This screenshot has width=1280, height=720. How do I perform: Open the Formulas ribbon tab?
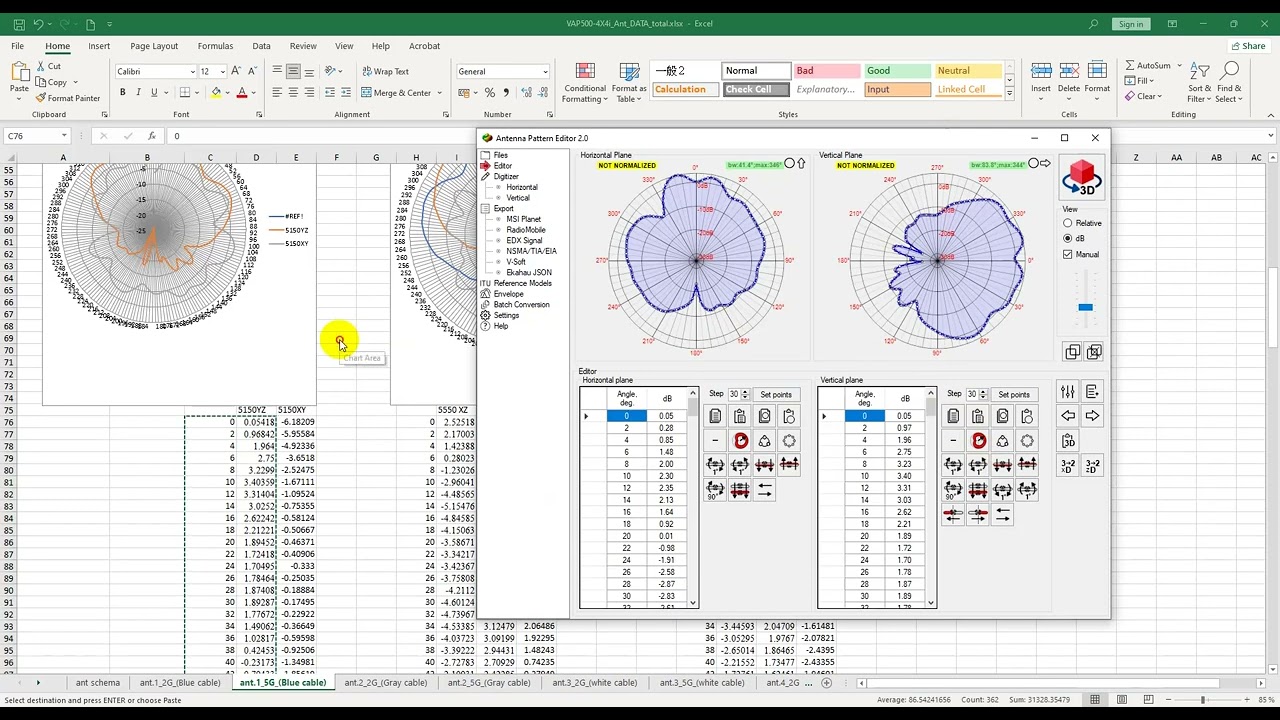[x=215, y=46]
